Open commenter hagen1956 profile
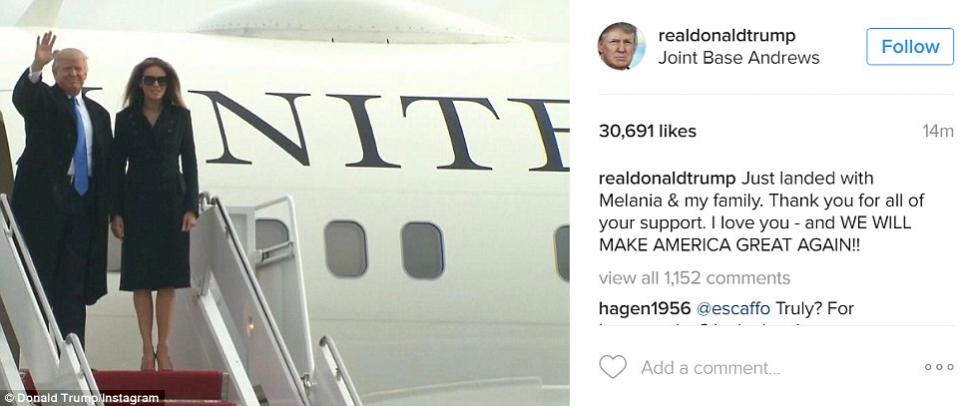The width and height of the screenshot is (960, 406). click(x=645, y=309)
